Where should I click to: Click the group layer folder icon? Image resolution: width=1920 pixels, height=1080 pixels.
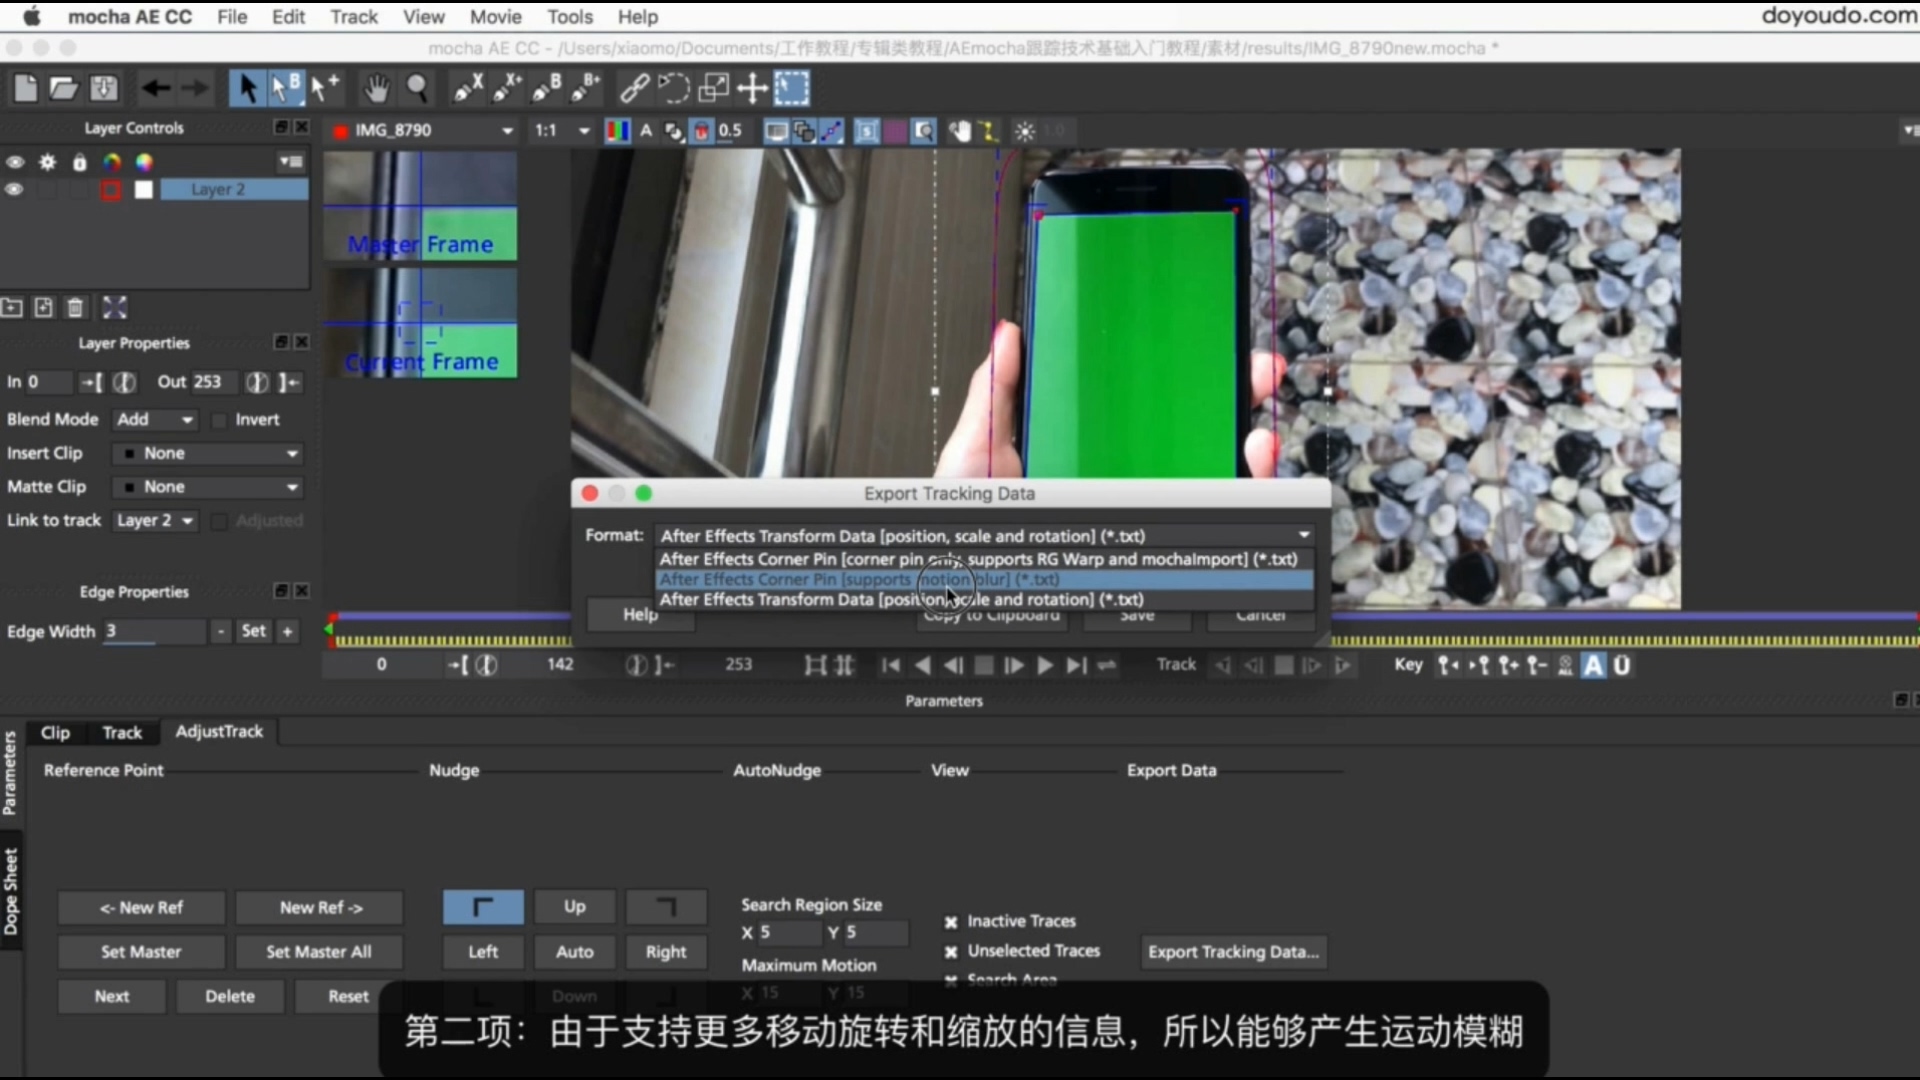[12, 307]
